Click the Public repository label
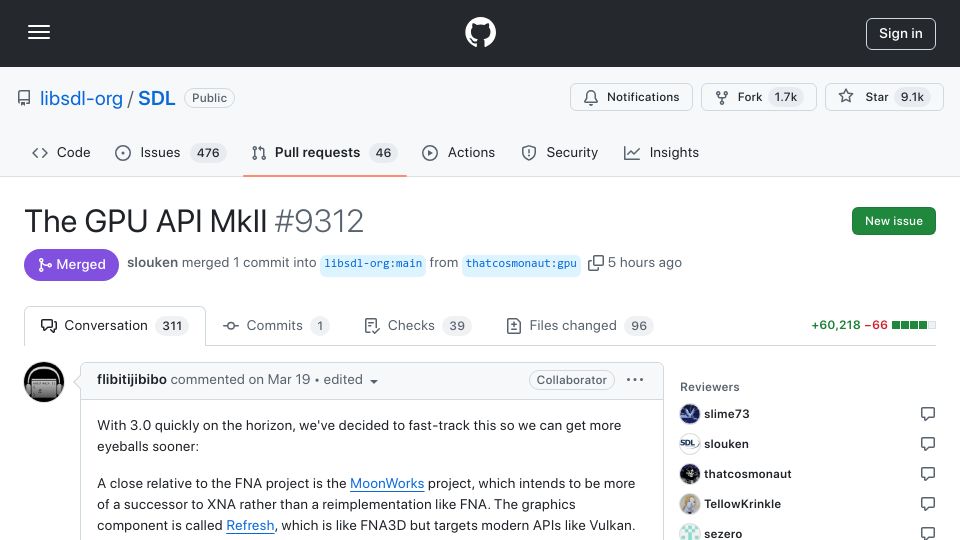This screenshot has width=960, height=540. pyautogui.click(x=209, y=98)
